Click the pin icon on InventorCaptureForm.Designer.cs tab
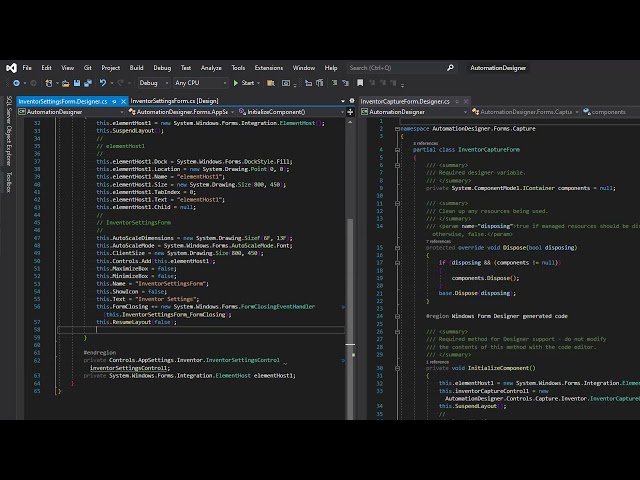Viewport: 640px width, 480px height. pos(457,101)
